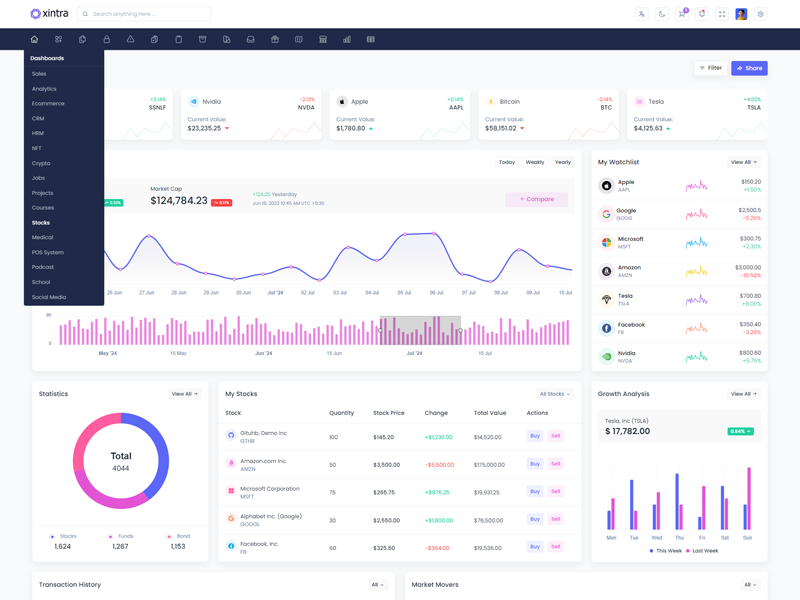
Task: Open the Transaction History All dropdown
Action: pos(378,585)
